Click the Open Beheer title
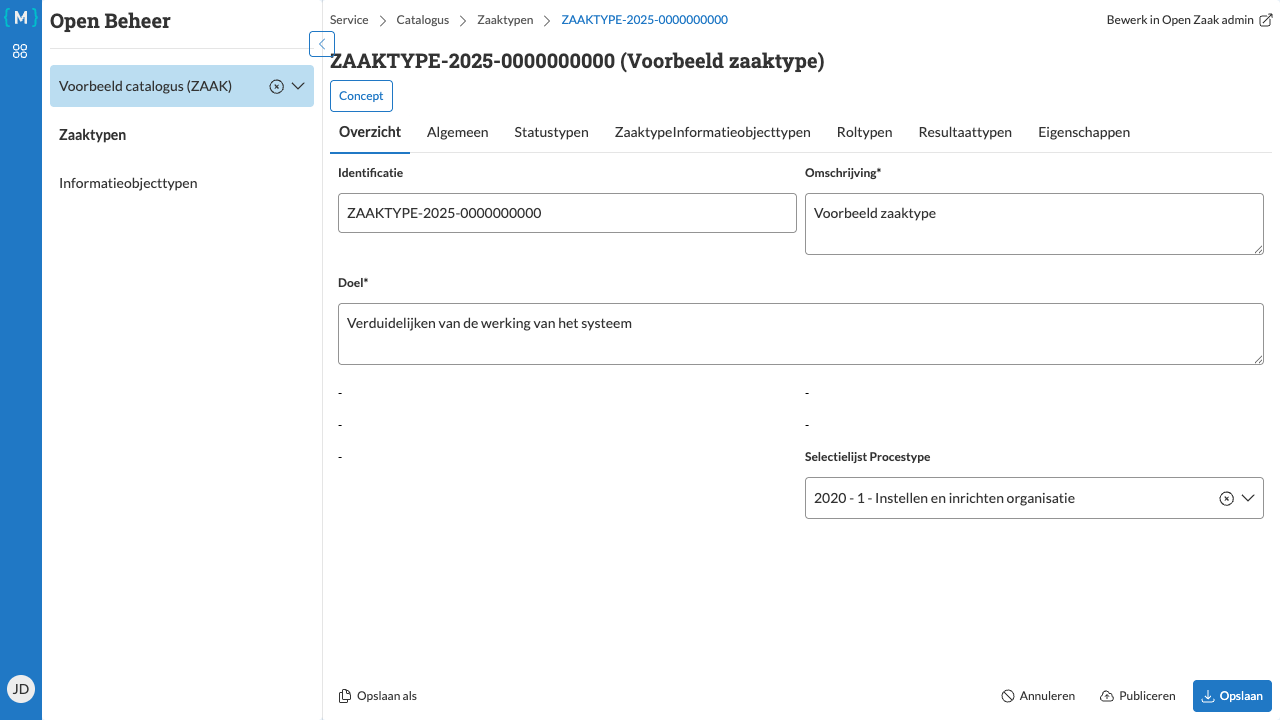The image size is (1280, 720). point(110,21)
